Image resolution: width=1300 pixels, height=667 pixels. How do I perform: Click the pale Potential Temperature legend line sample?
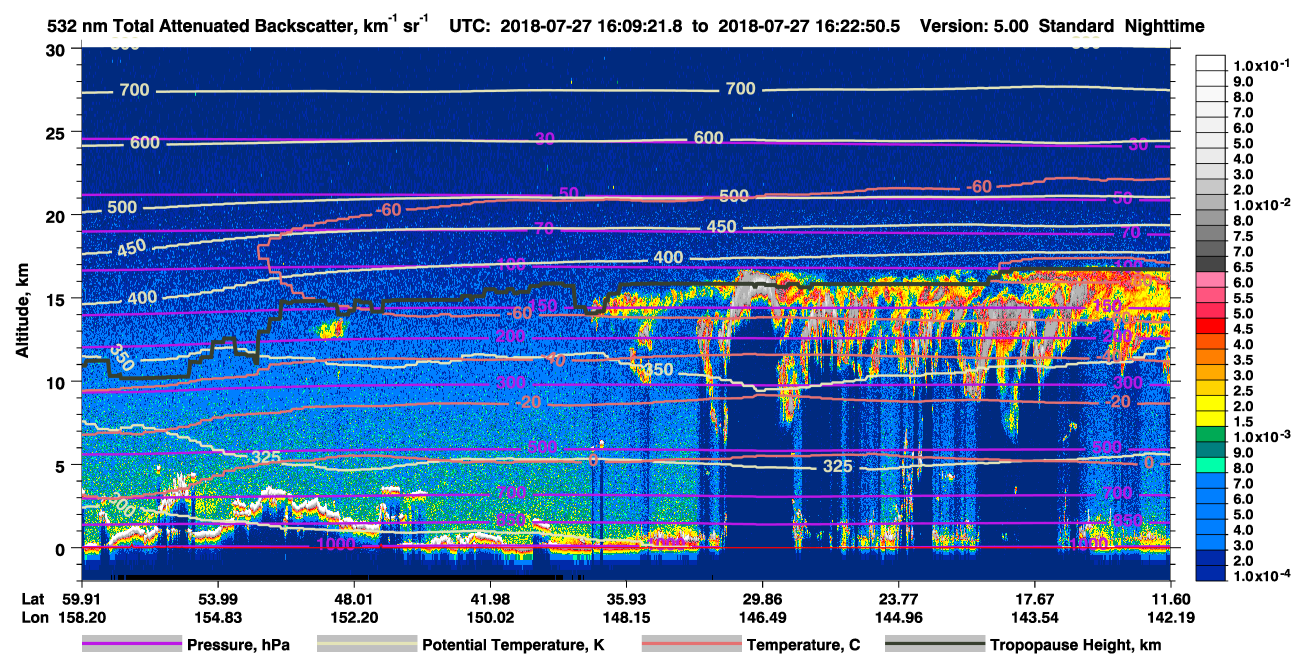(367, 645)
